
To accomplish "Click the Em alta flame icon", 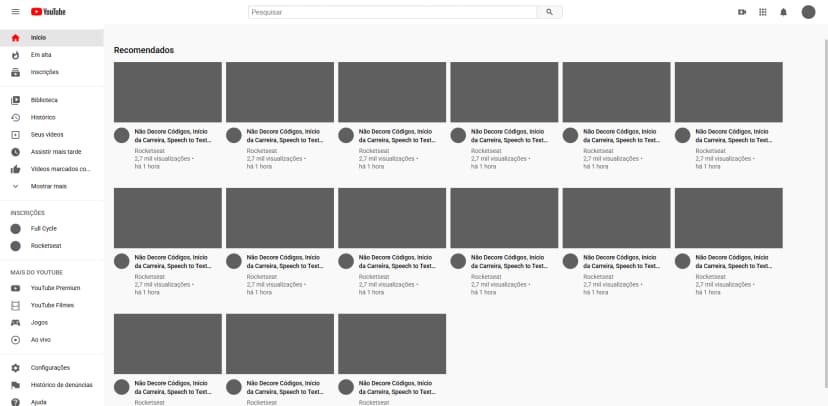I will pos(15,55).
